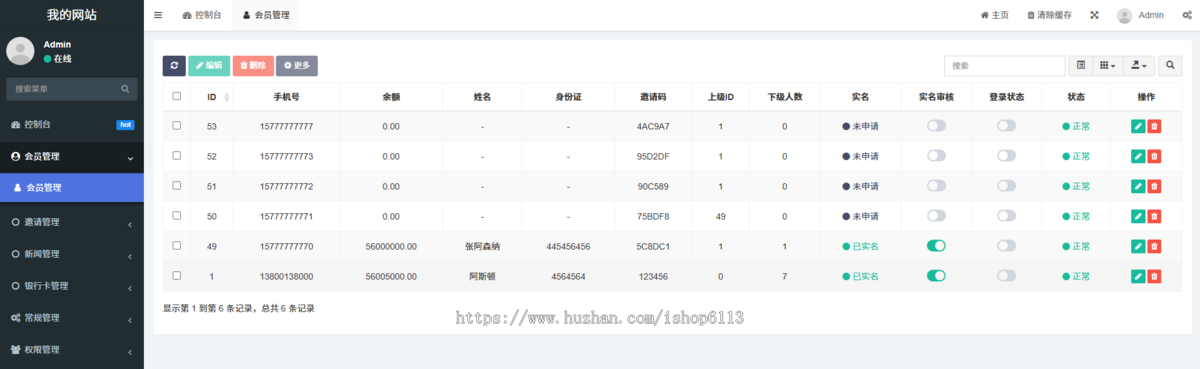The height and width of the screenshot is (369, 1200).
Task: Toggle 实名审核 switch for ID 49
Action: (936, 246)
